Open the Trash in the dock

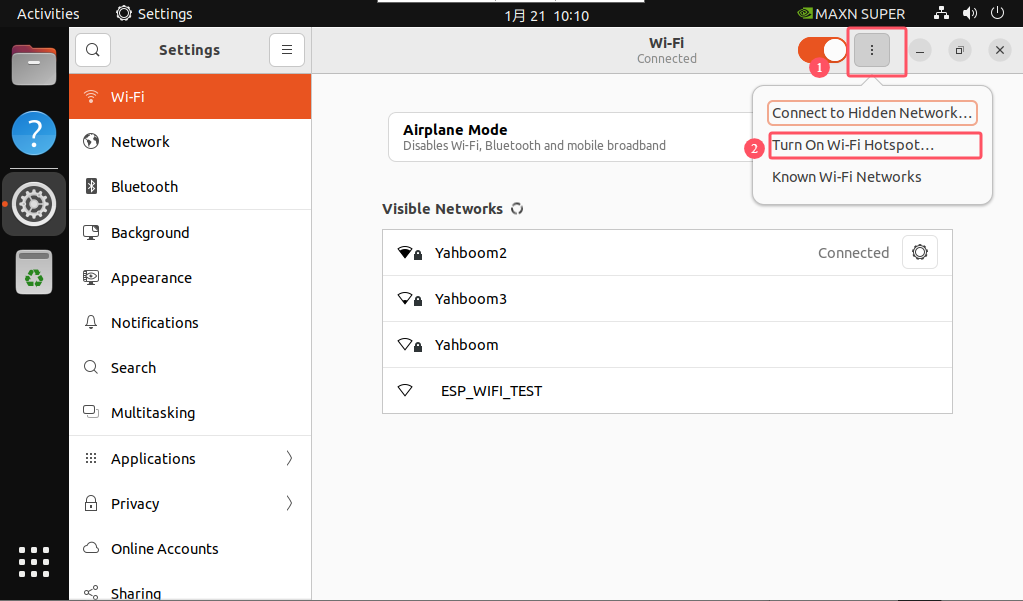(34, 272)
